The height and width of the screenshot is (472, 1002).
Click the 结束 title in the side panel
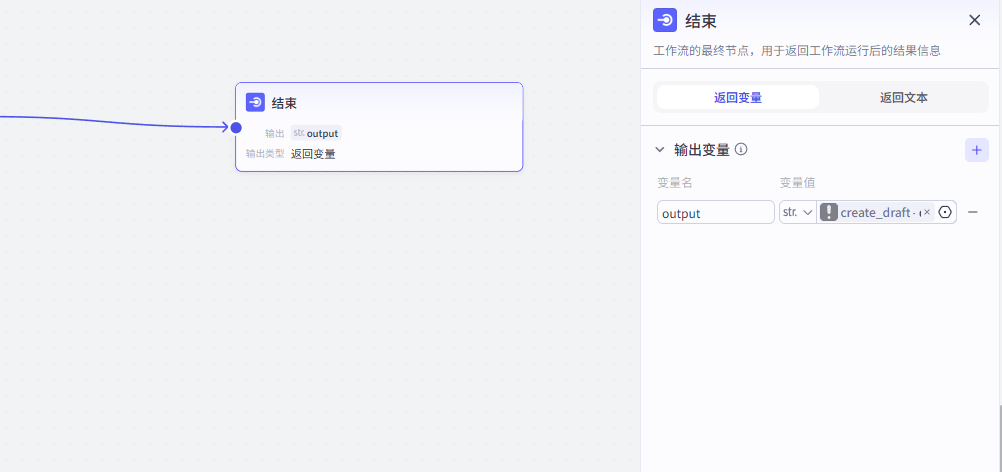click(700, 21)
